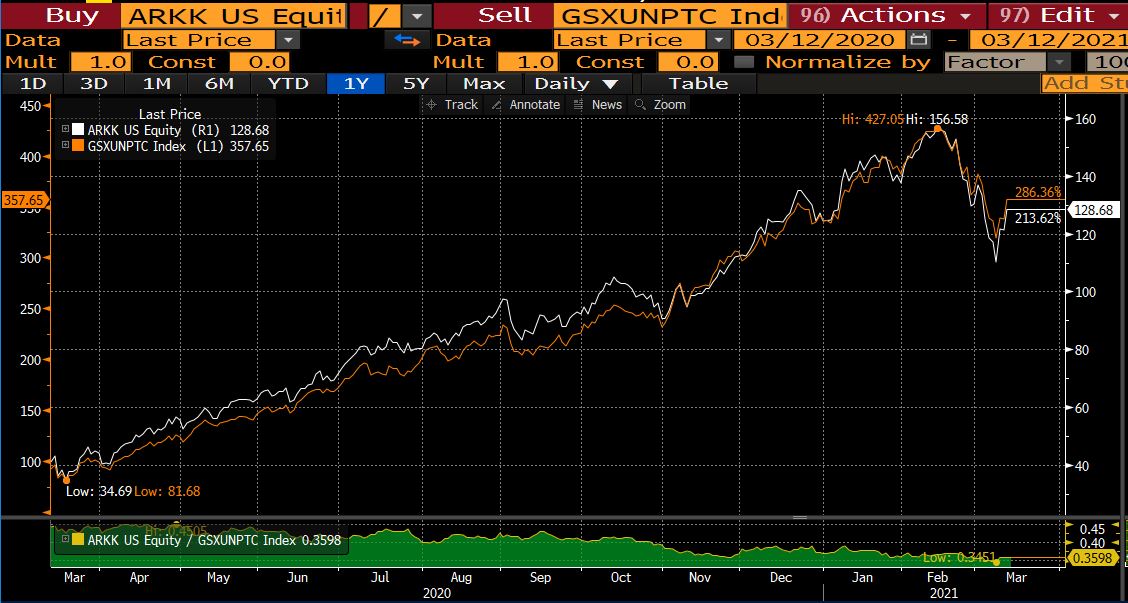Select the 1D range tab

pos(32,83)
